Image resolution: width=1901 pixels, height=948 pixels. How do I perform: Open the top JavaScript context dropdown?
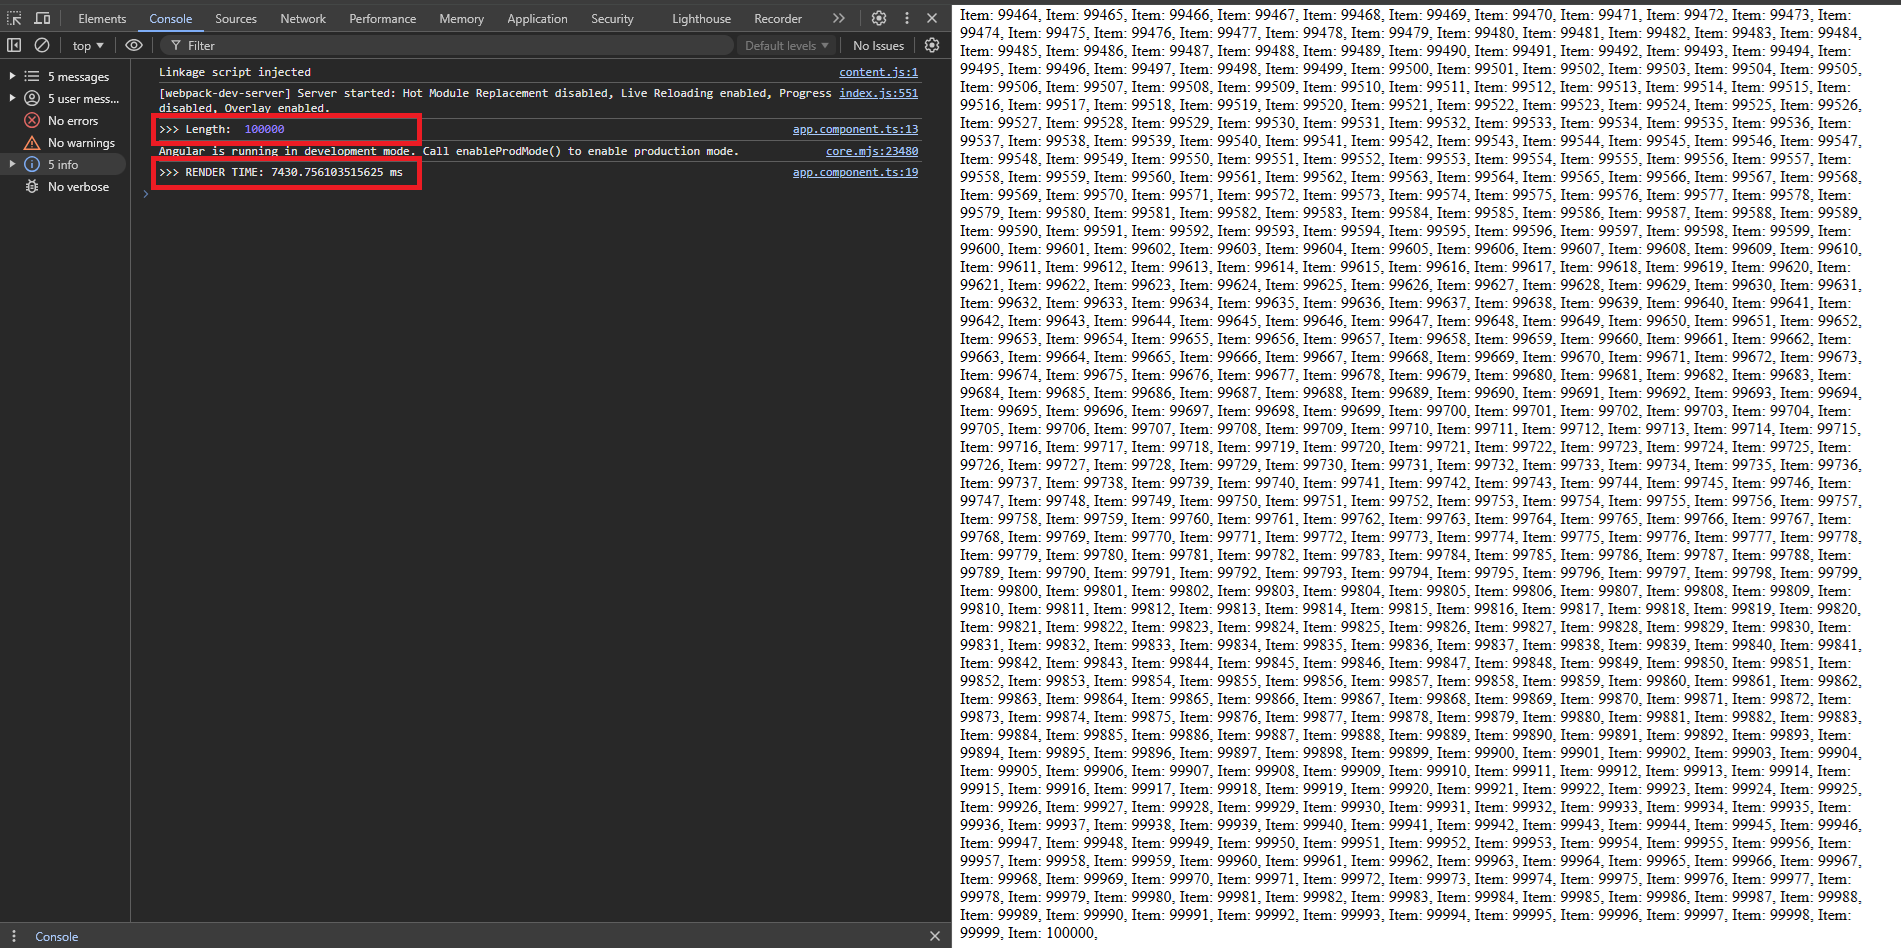88,46
